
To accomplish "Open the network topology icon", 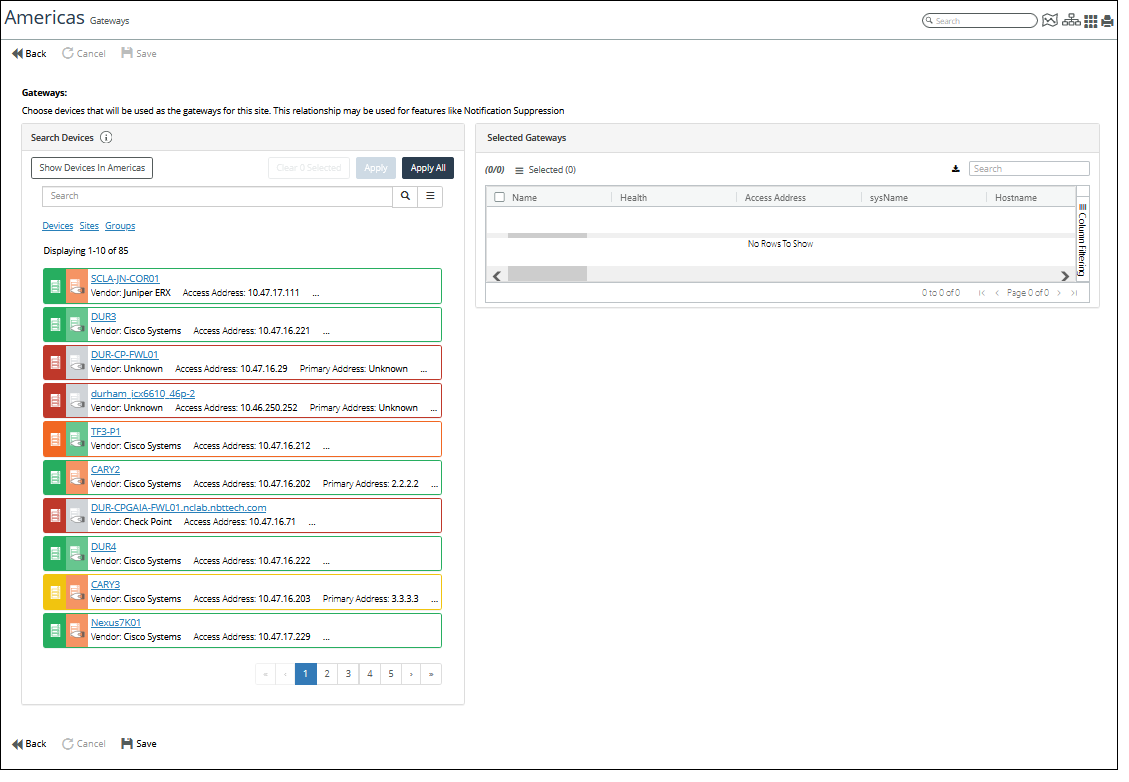I will pyautogui.click(x=1071, y=21).
